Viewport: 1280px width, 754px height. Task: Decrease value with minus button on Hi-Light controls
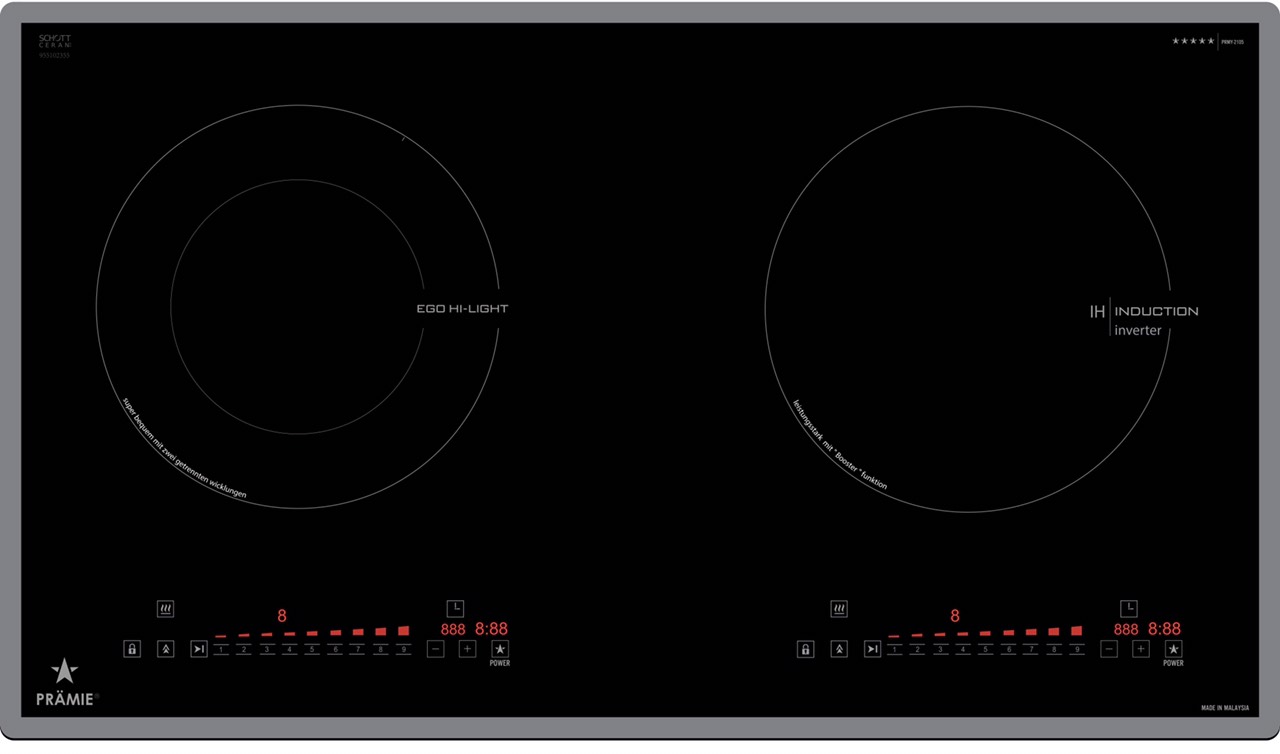click(x=435, y=649)
